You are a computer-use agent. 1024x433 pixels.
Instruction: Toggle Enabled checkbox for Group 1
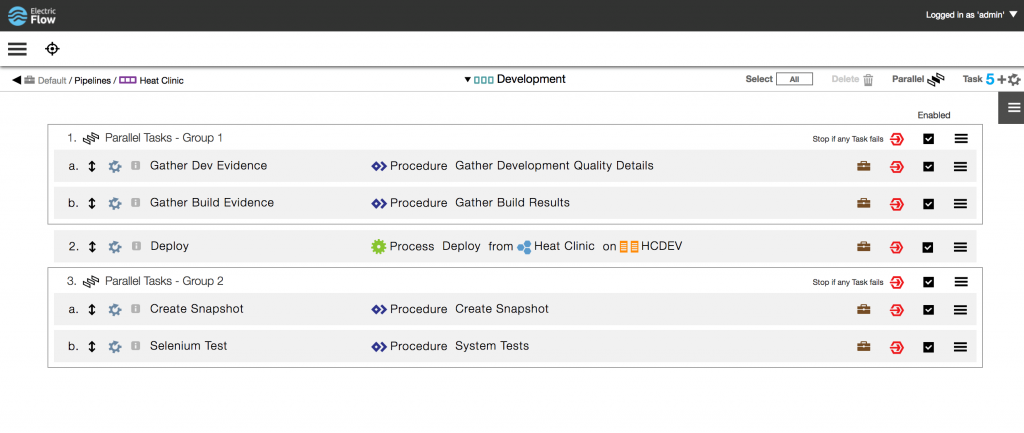(928, 138)
